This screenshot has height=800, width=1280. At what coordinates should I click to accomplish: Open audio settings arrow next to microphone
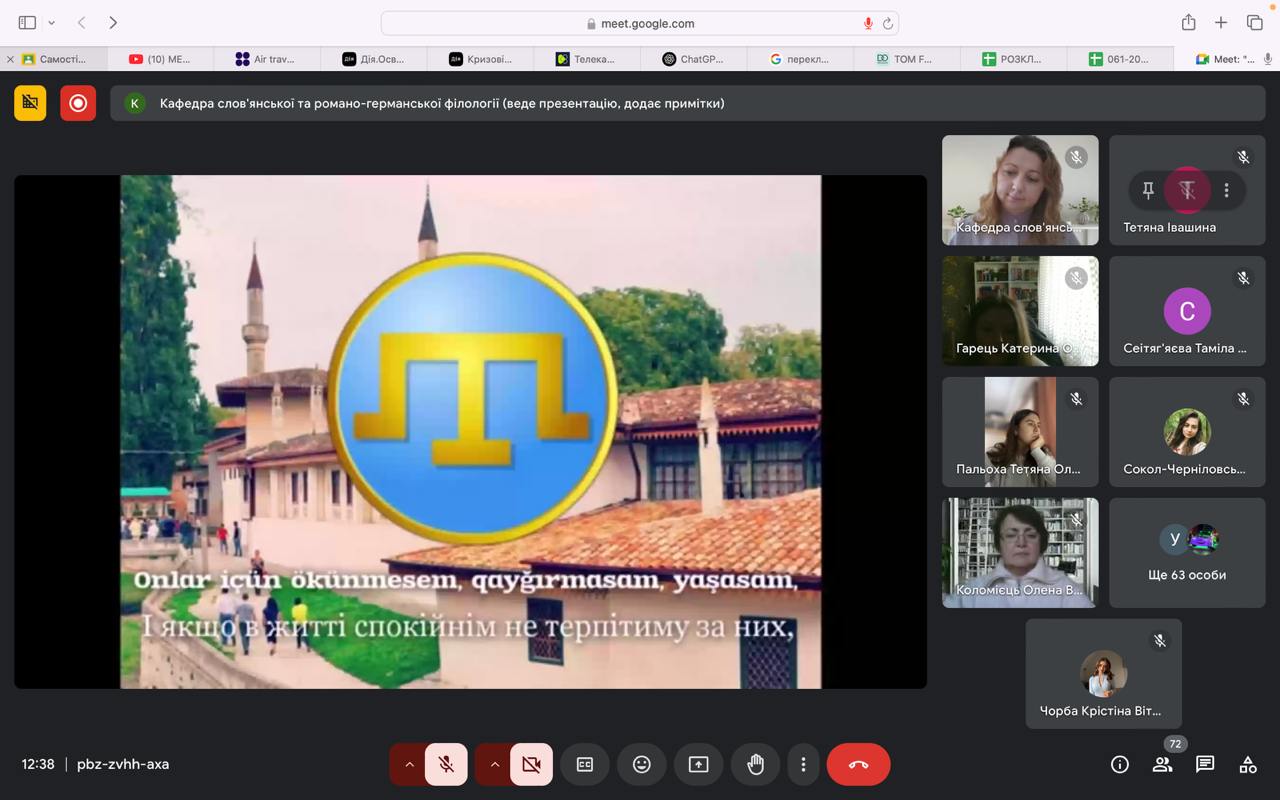(408, 764)
